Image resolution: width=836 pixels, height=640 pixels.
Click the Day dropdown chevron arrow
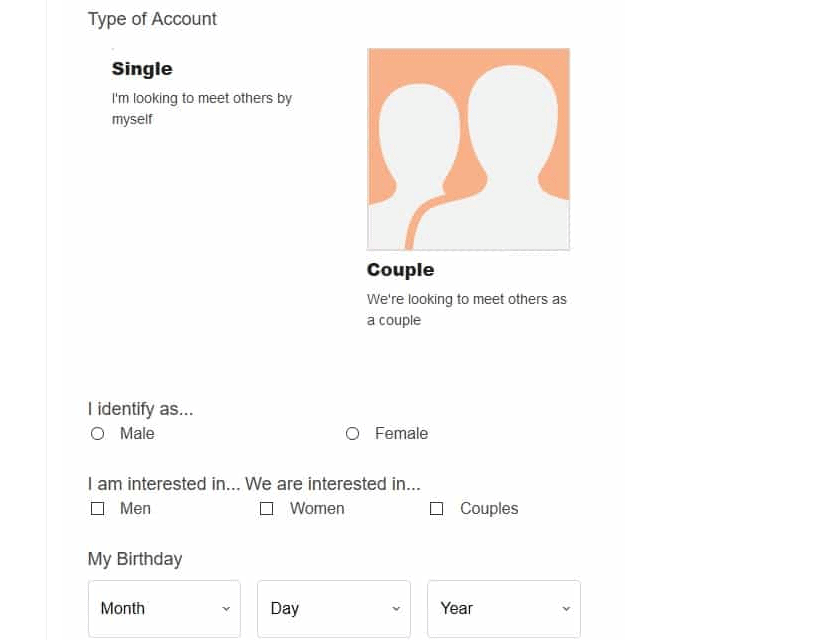[396, 609]
